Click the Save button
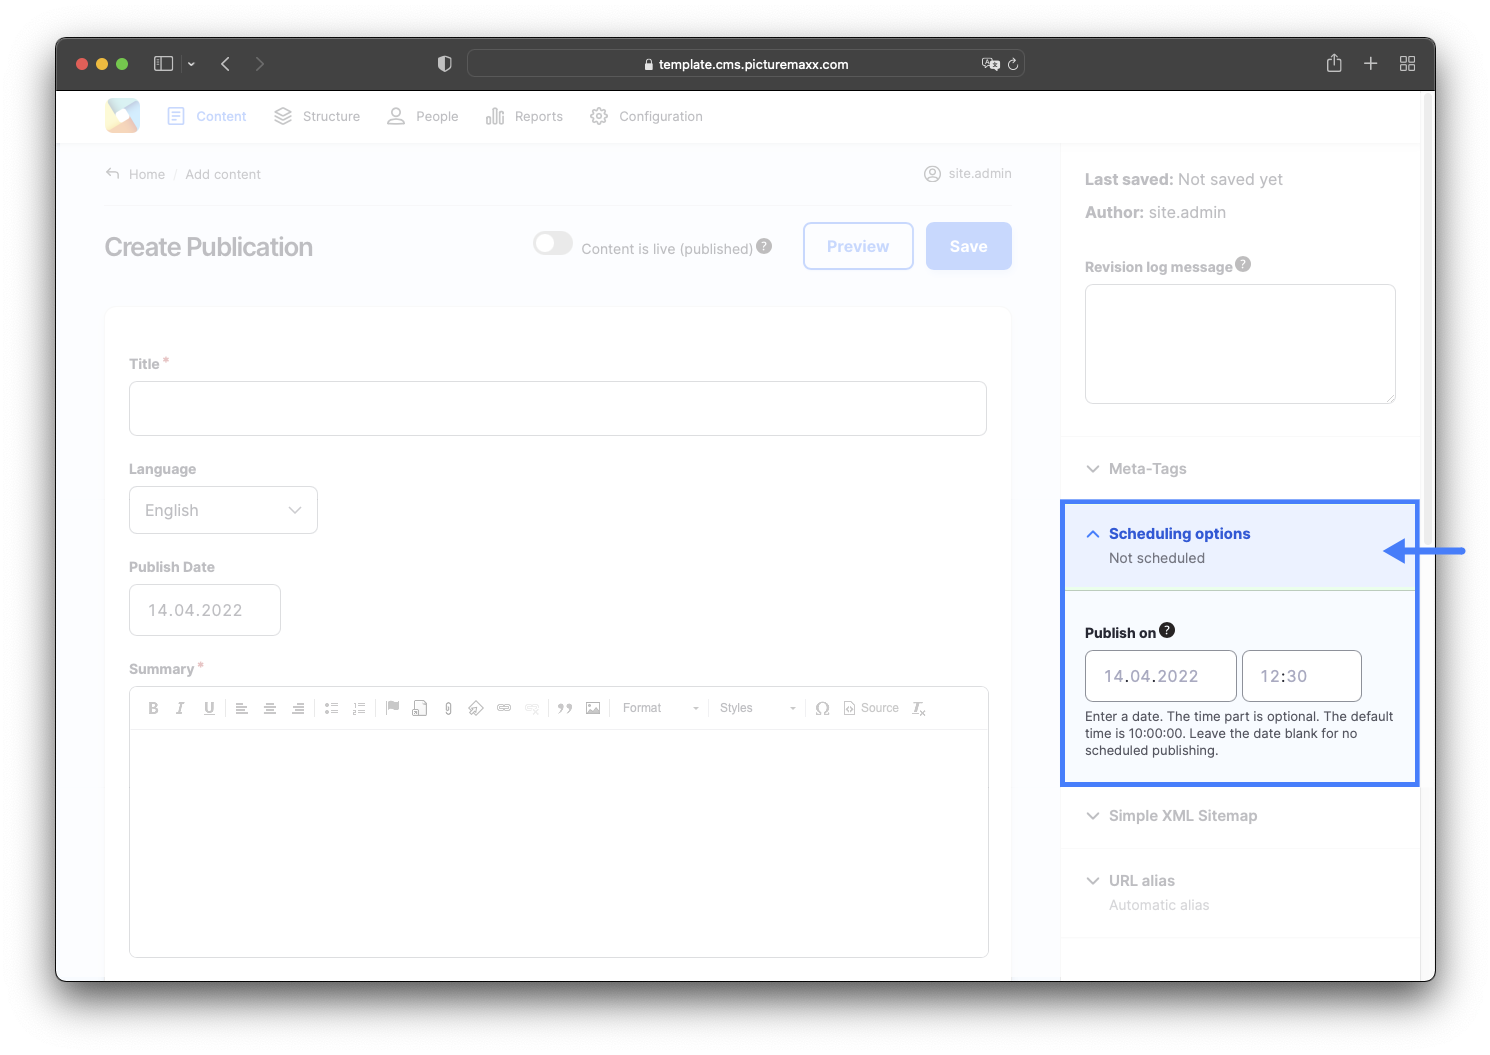The image size is (1490, 1055). (969, 246)
